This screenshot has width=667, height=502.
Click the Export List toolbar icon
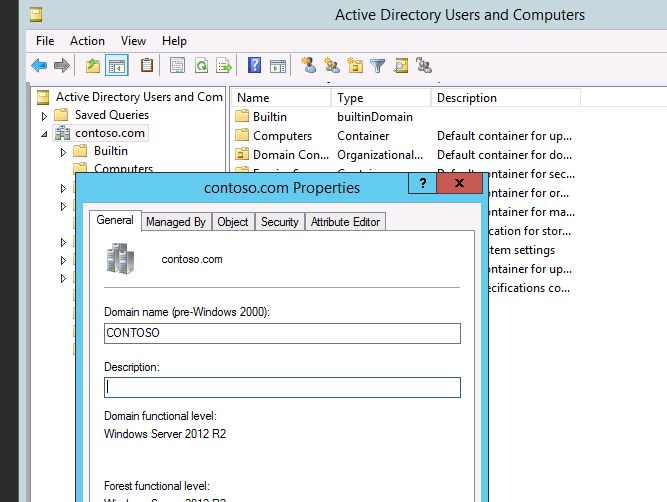(224, 66)
